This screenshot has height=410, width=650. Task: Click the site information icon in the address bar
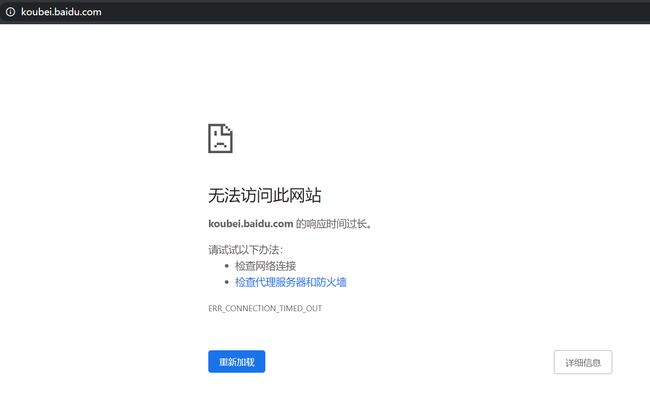(x=10, y=12)
